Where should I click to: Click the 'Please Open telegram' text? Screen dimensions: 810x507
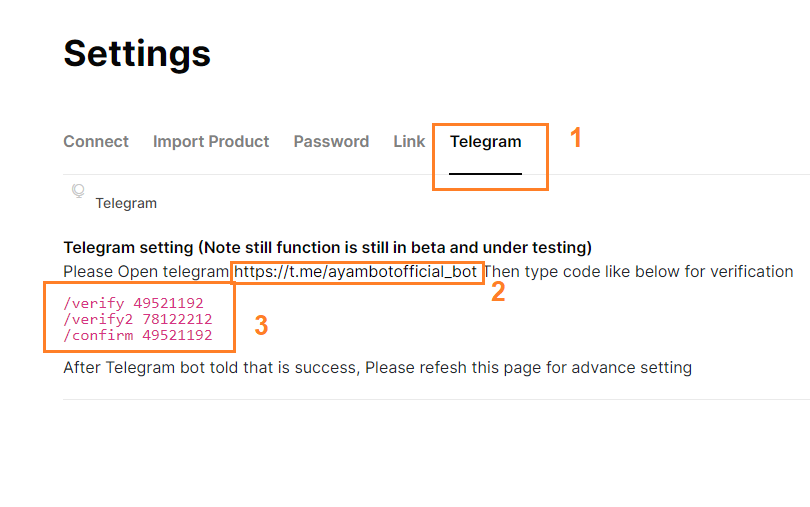146,272
